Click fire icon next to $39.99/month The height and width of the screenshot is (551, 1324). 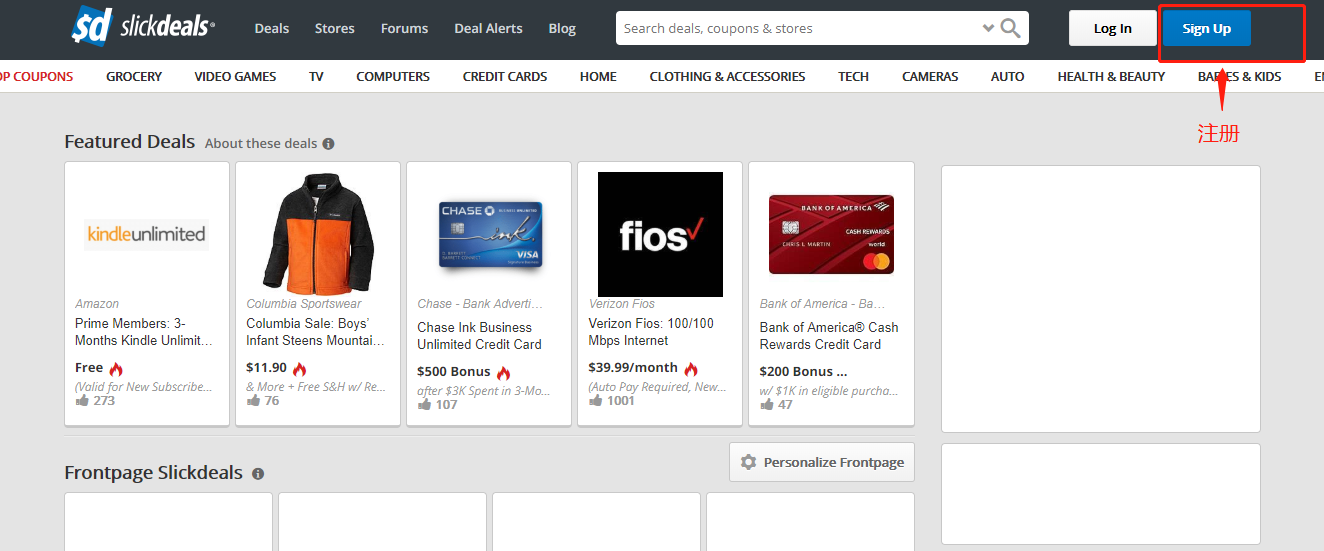(691, 369)
